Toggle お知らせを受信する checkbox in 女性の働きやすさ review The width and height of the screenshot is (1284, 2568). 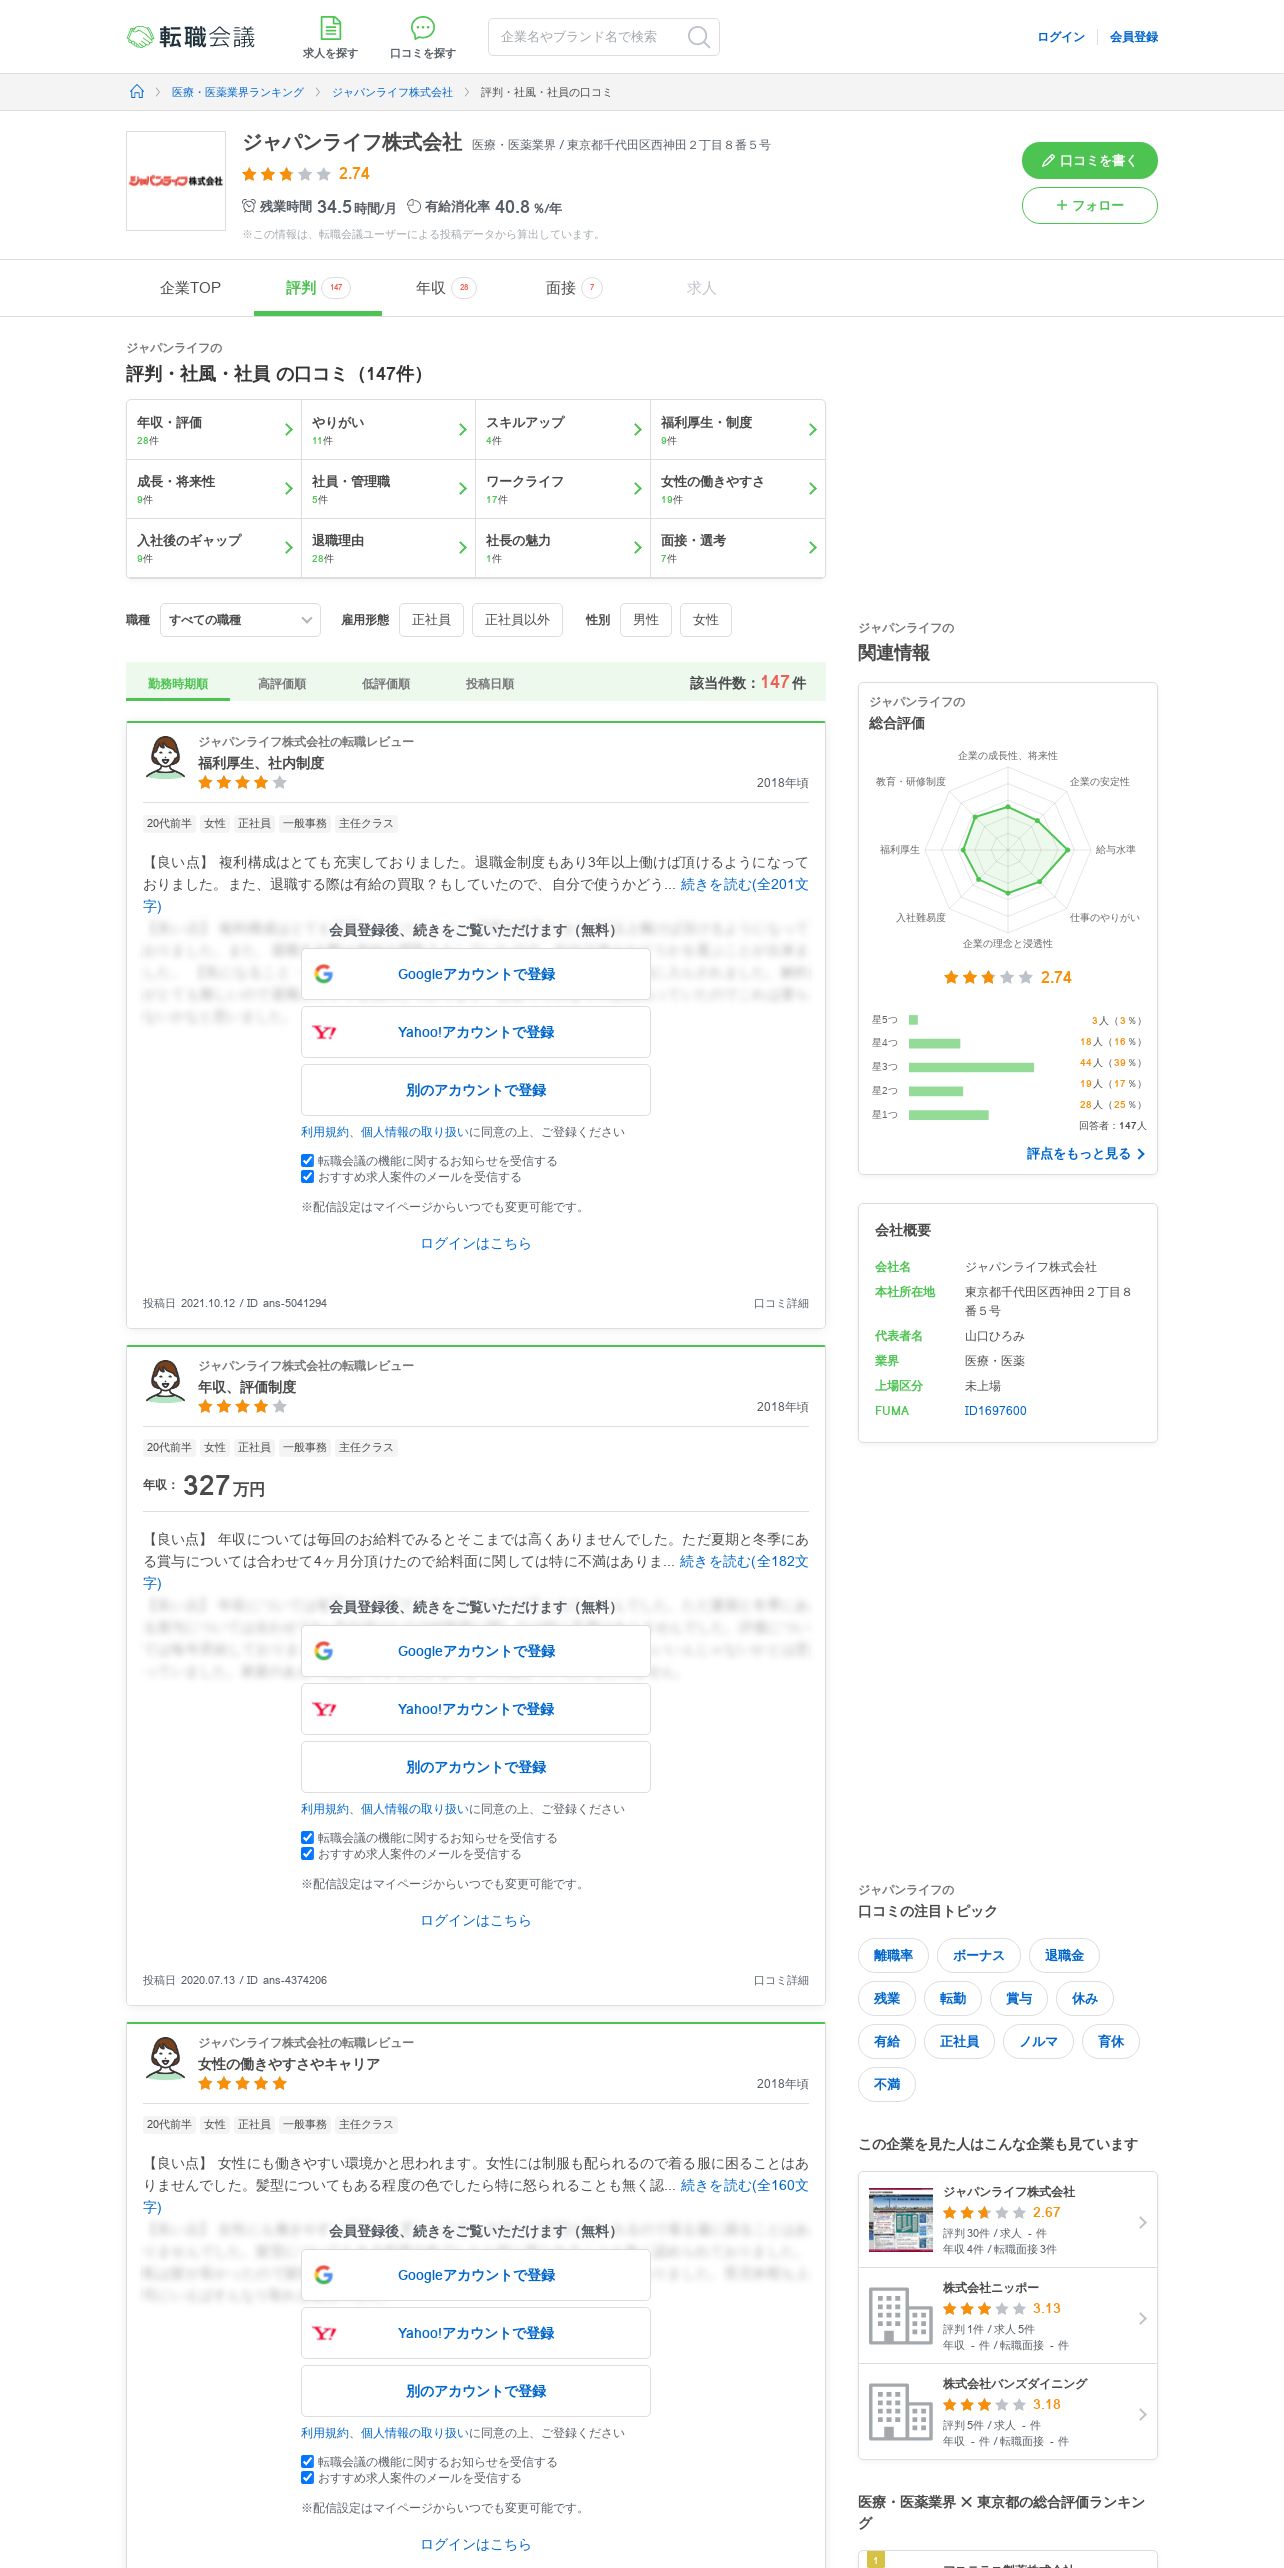point(308,2462)
